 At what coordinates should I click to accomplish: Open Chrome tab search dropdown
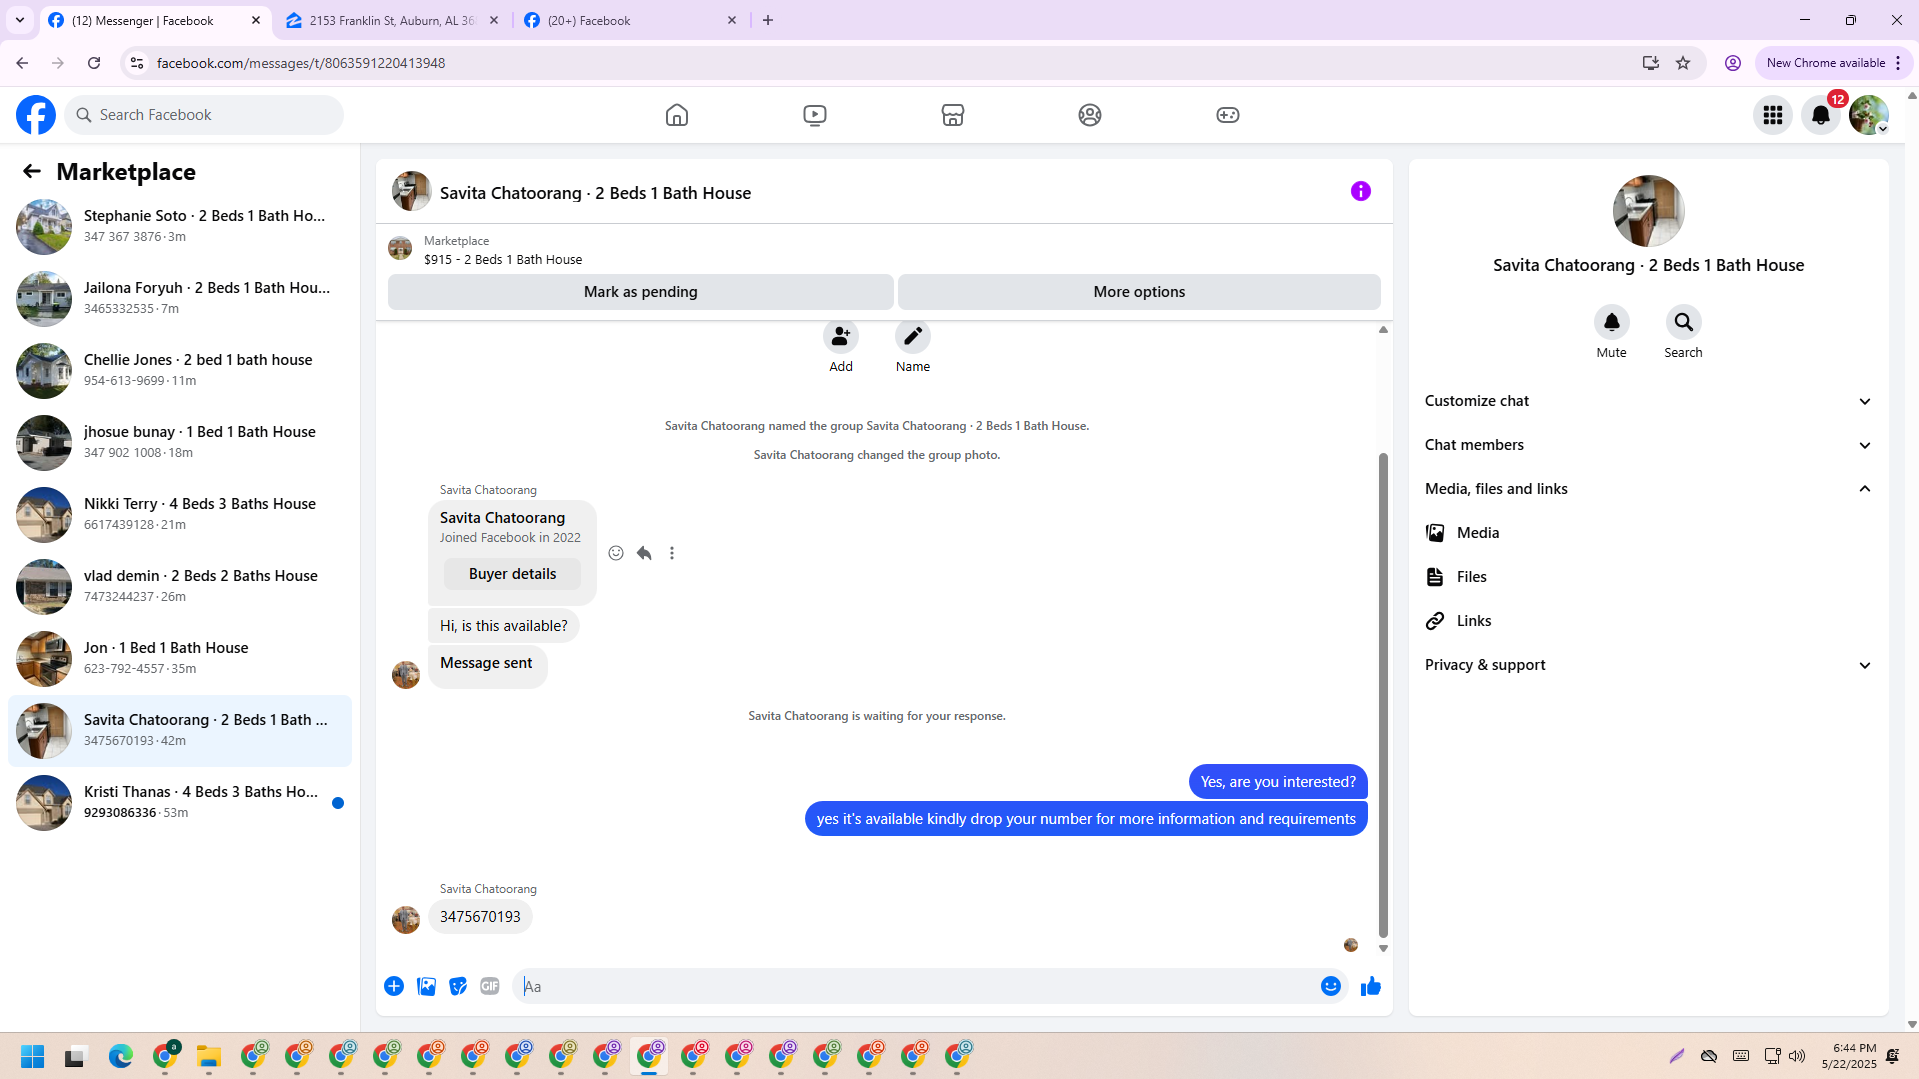click(20, 20)
